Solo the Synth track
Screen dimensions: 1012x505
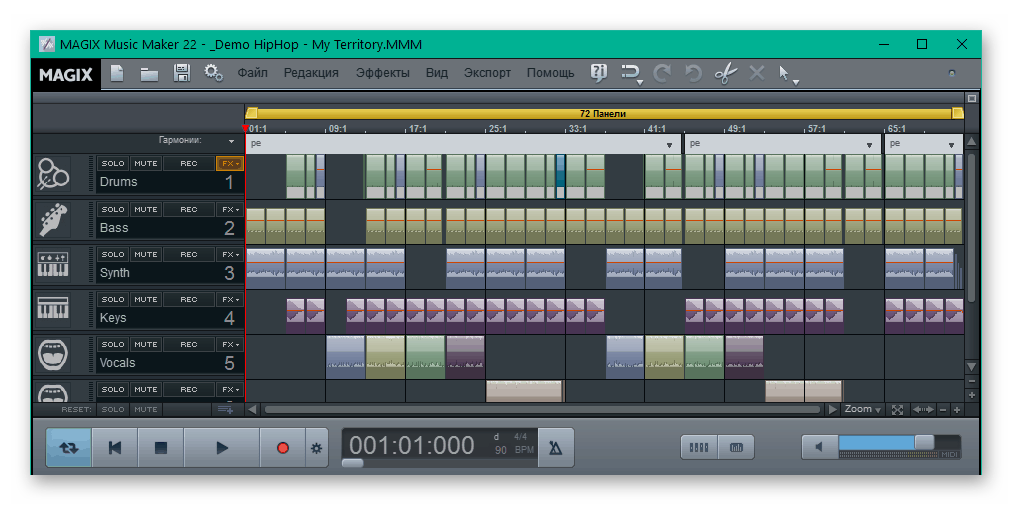[x=113, y=254]
